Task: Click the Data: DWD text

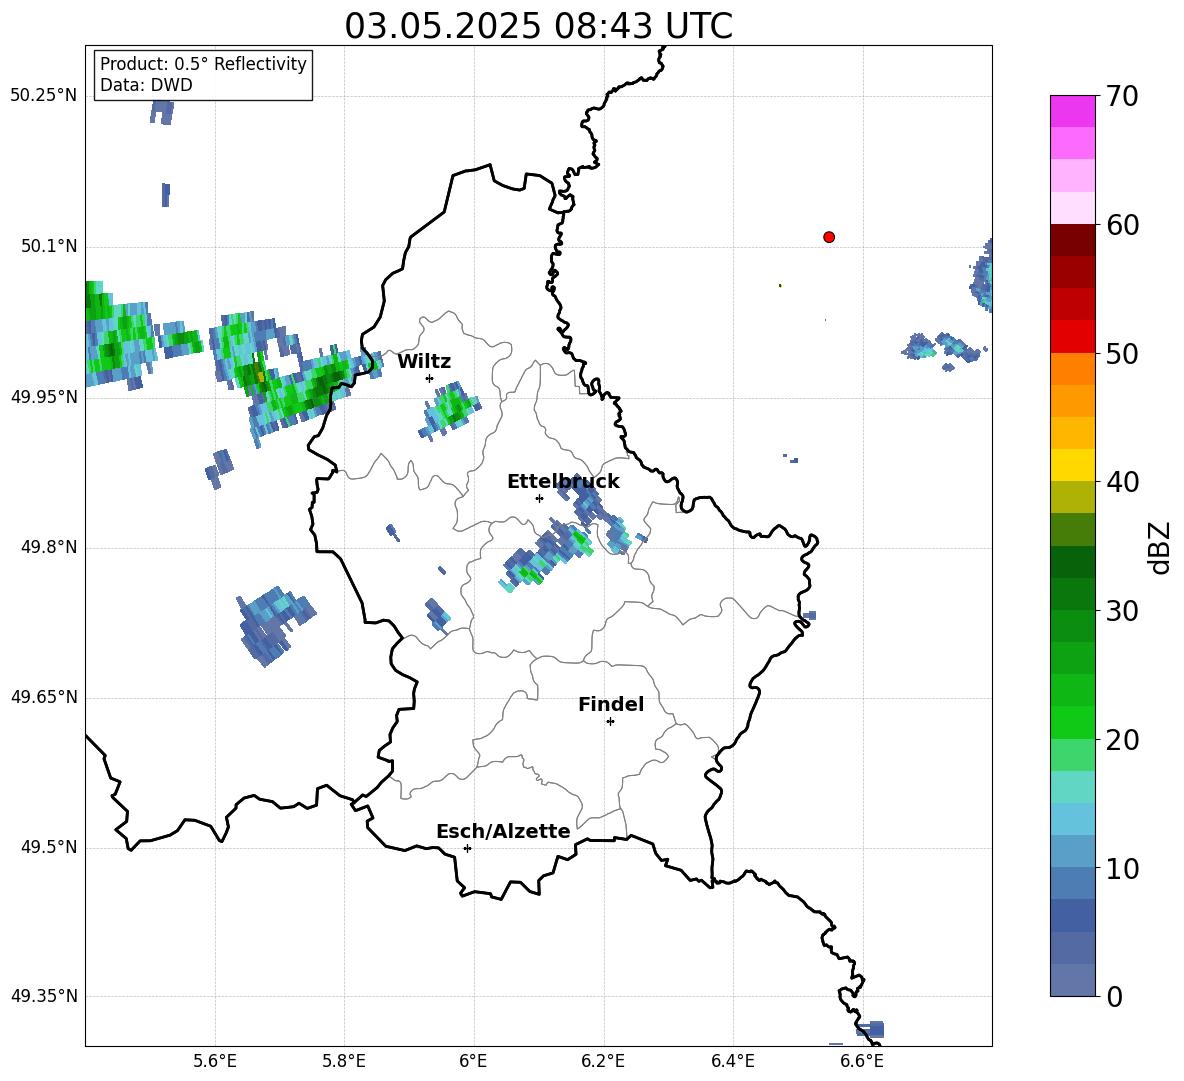Action: point(146,85)
